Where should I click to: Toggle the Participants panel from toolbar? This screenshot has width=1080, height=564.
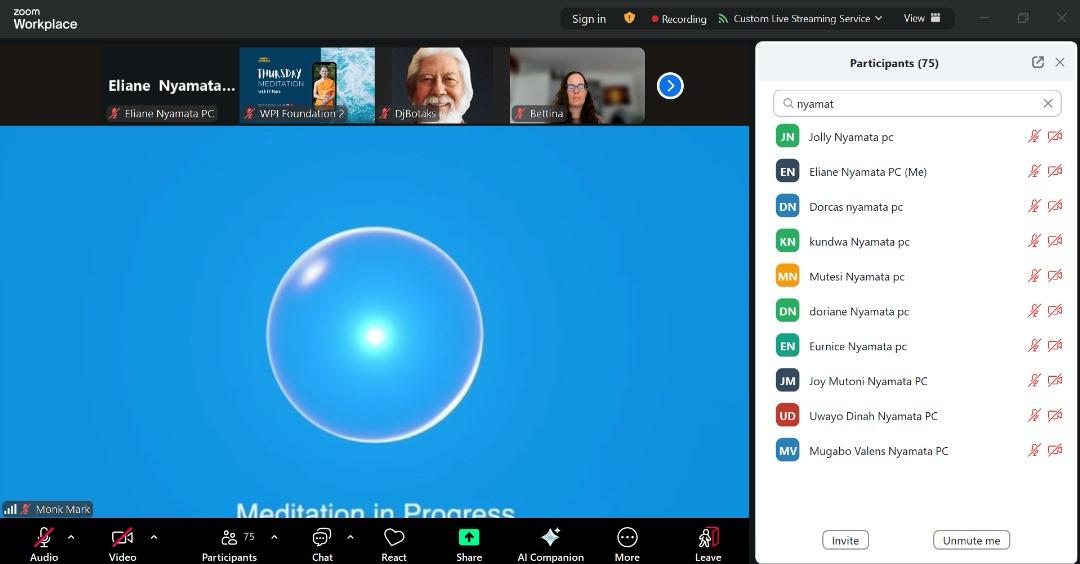coord(230,538)
